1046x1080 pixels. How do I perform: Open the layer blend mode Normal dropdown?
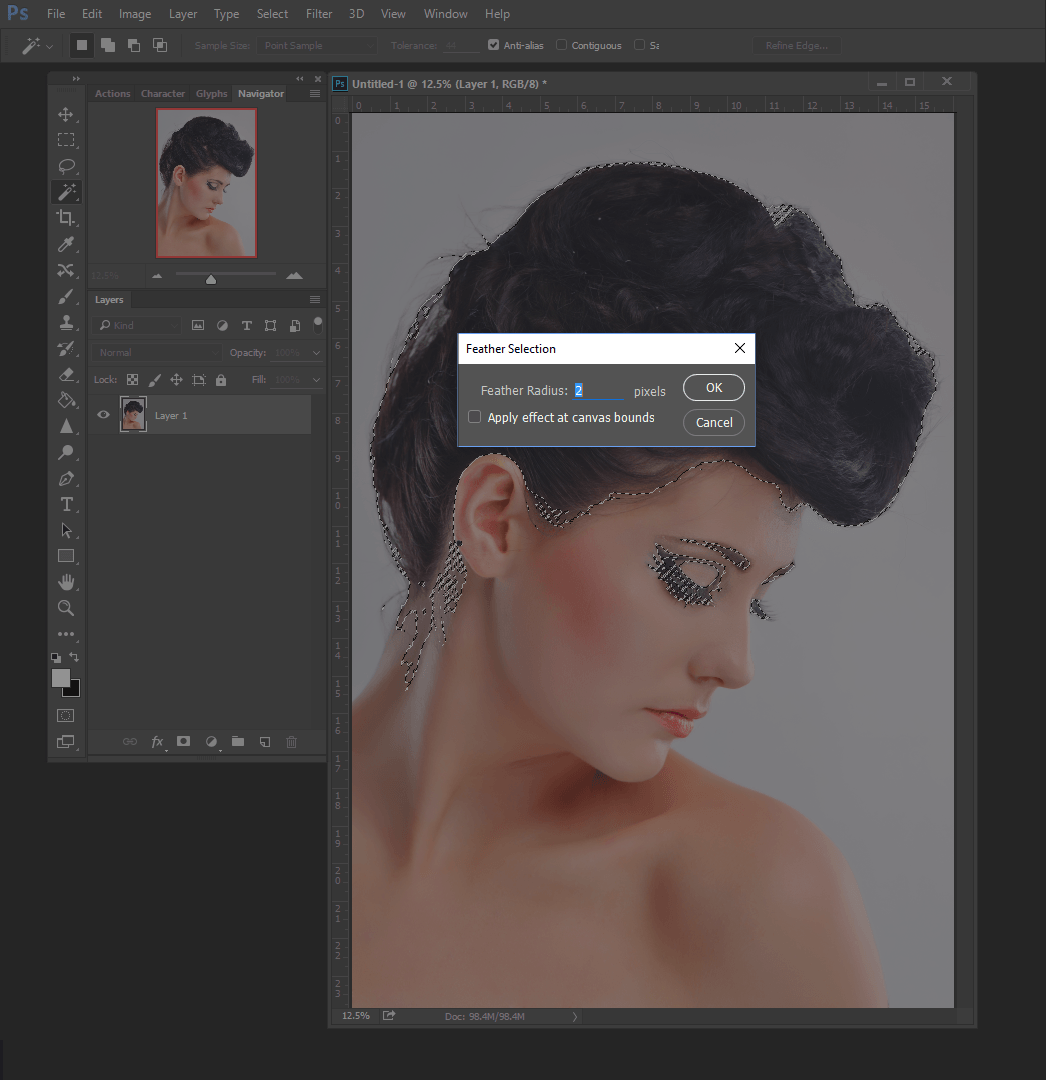157,353
